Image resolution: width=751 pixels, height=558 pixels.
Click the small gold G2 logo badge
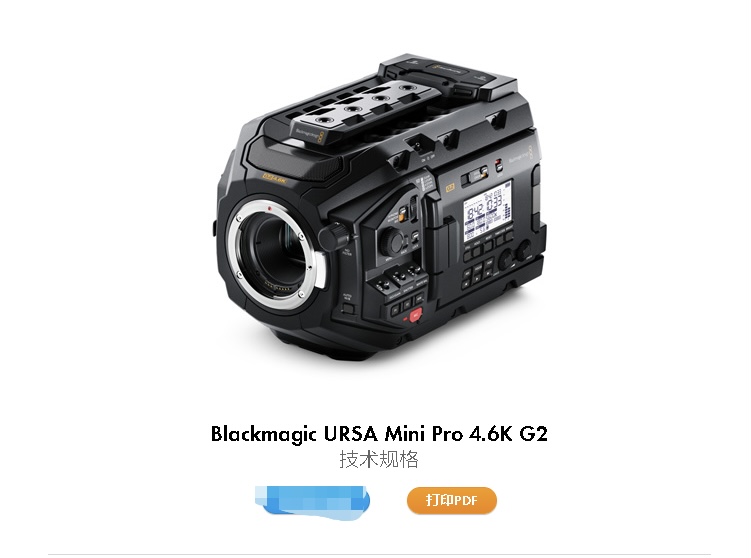point(450,188)
